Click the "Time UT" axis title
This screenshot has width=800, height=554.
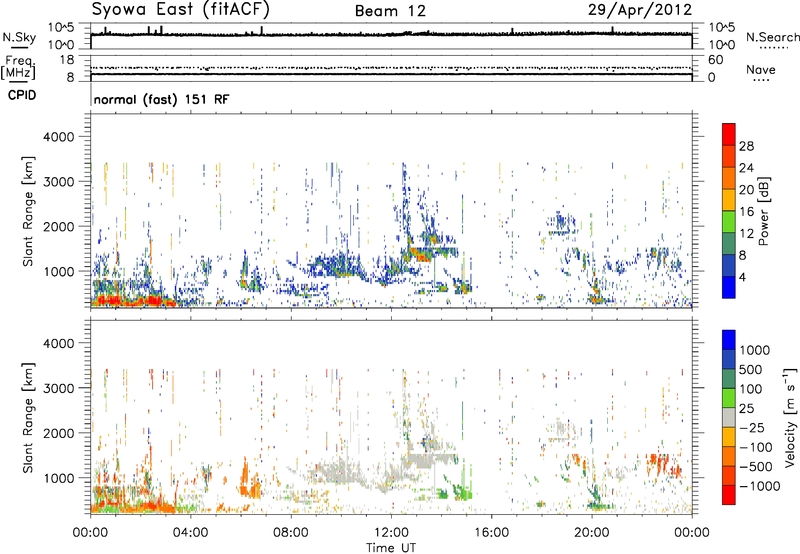coord(391,548)
